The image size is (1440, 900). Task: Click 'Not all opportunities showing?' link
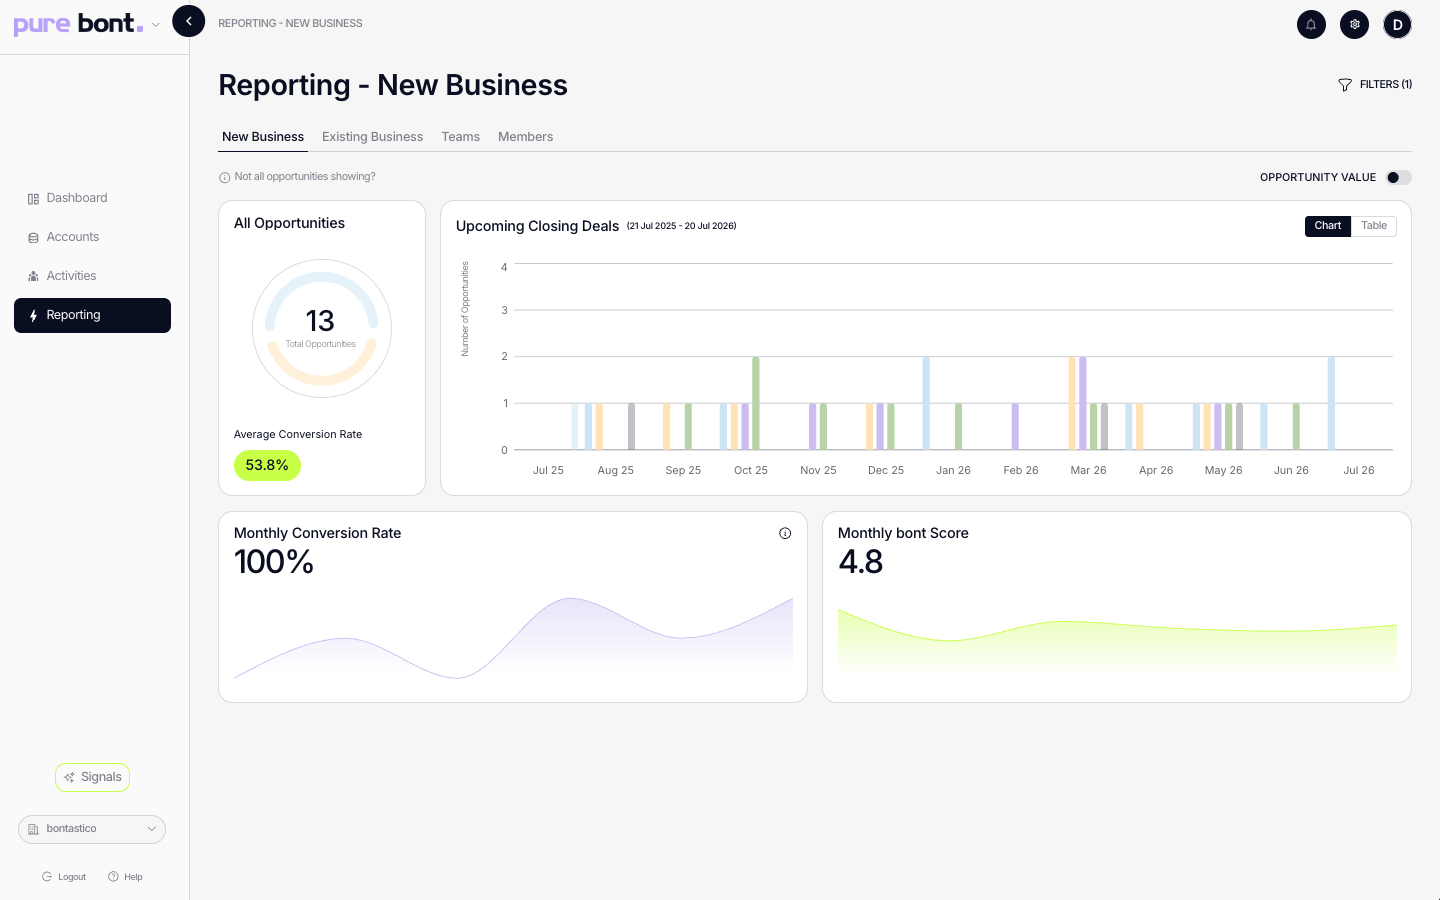(304, 177)
